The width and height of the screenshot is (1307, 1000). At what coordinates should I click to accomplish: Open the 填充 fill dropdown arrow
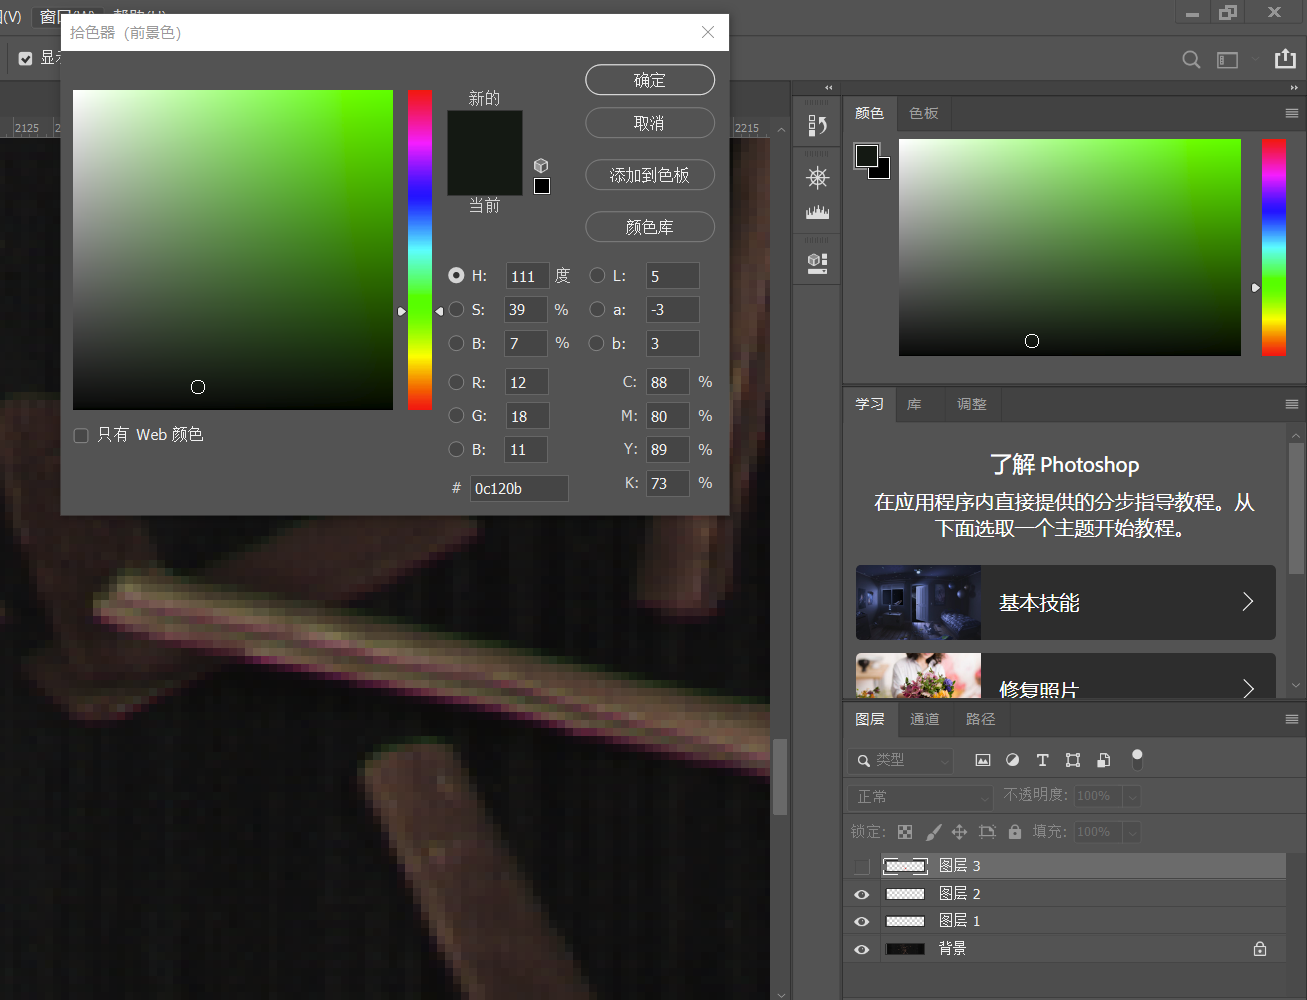[1132, 832]
